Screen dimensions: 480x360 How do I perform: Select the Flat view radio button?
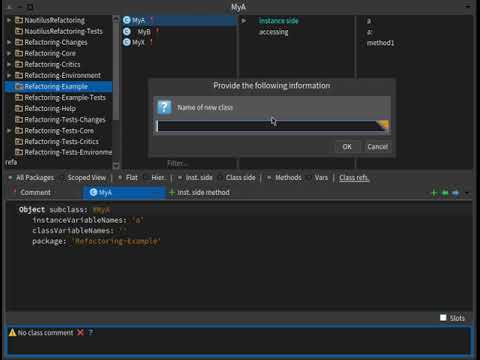coord(120,178)
